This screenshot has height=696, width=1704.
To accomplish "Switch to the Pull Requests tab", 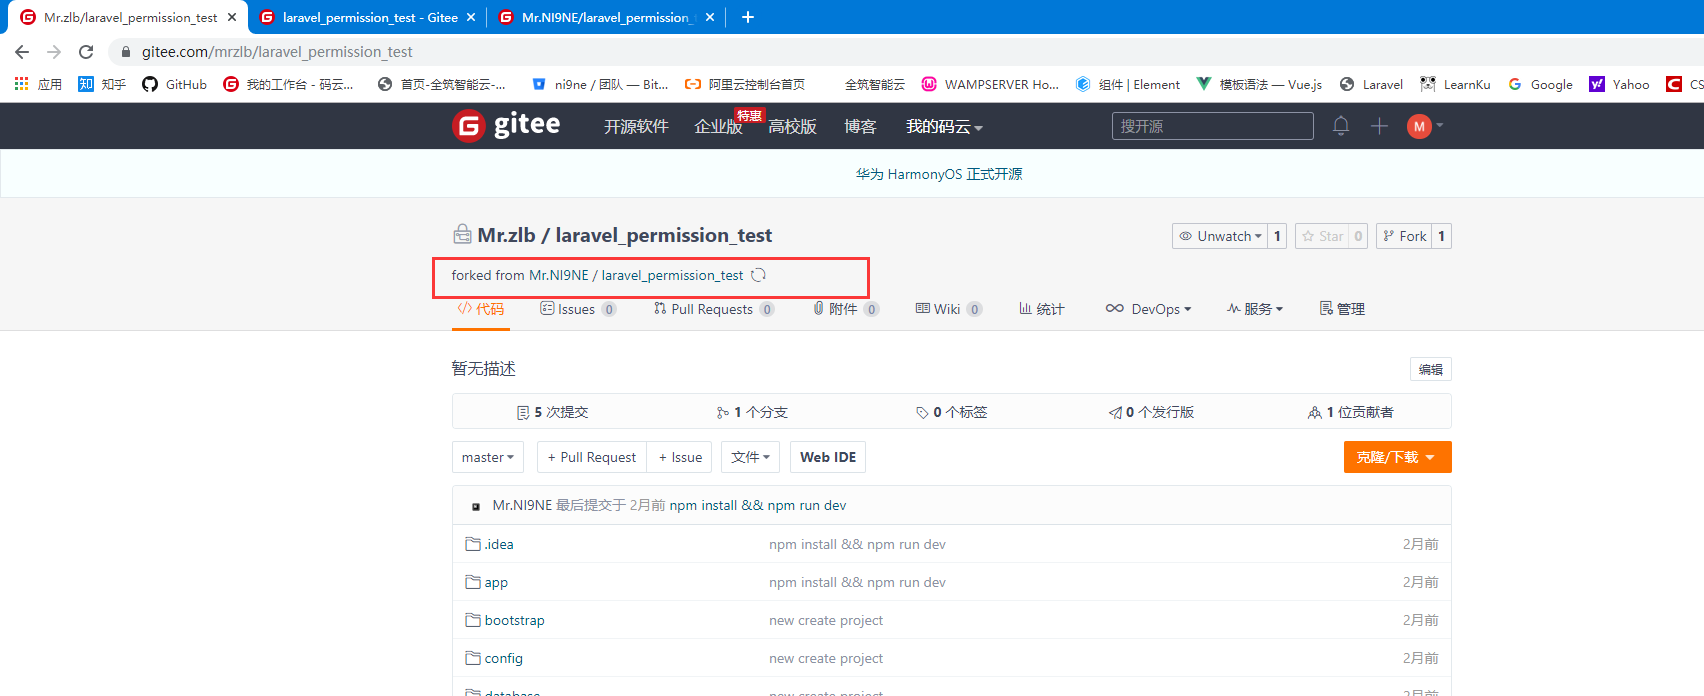I will coord(711,309).
